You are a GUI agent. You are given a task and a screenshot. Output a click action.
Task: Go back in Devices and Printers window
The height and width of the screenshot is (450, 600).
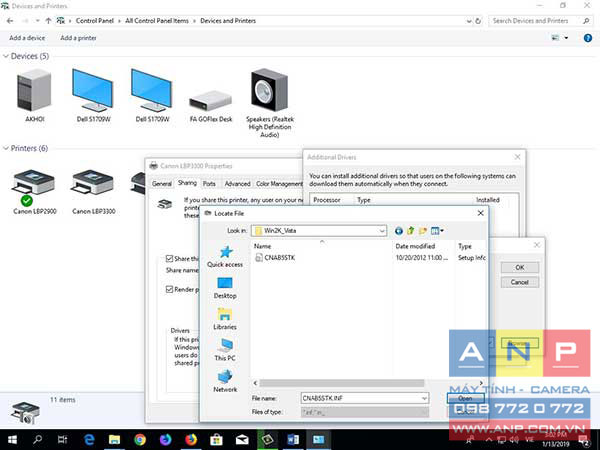pos(10,21)
